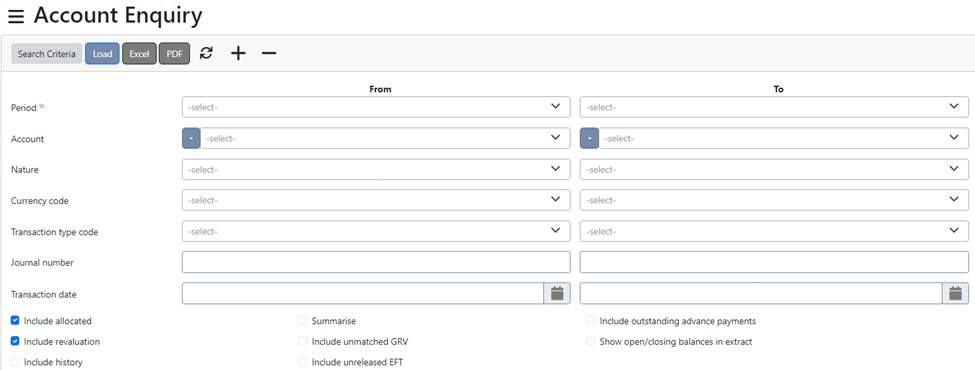Open the From transaction date calendar picker
The image size is (975, 370).
tap(557, 294)
